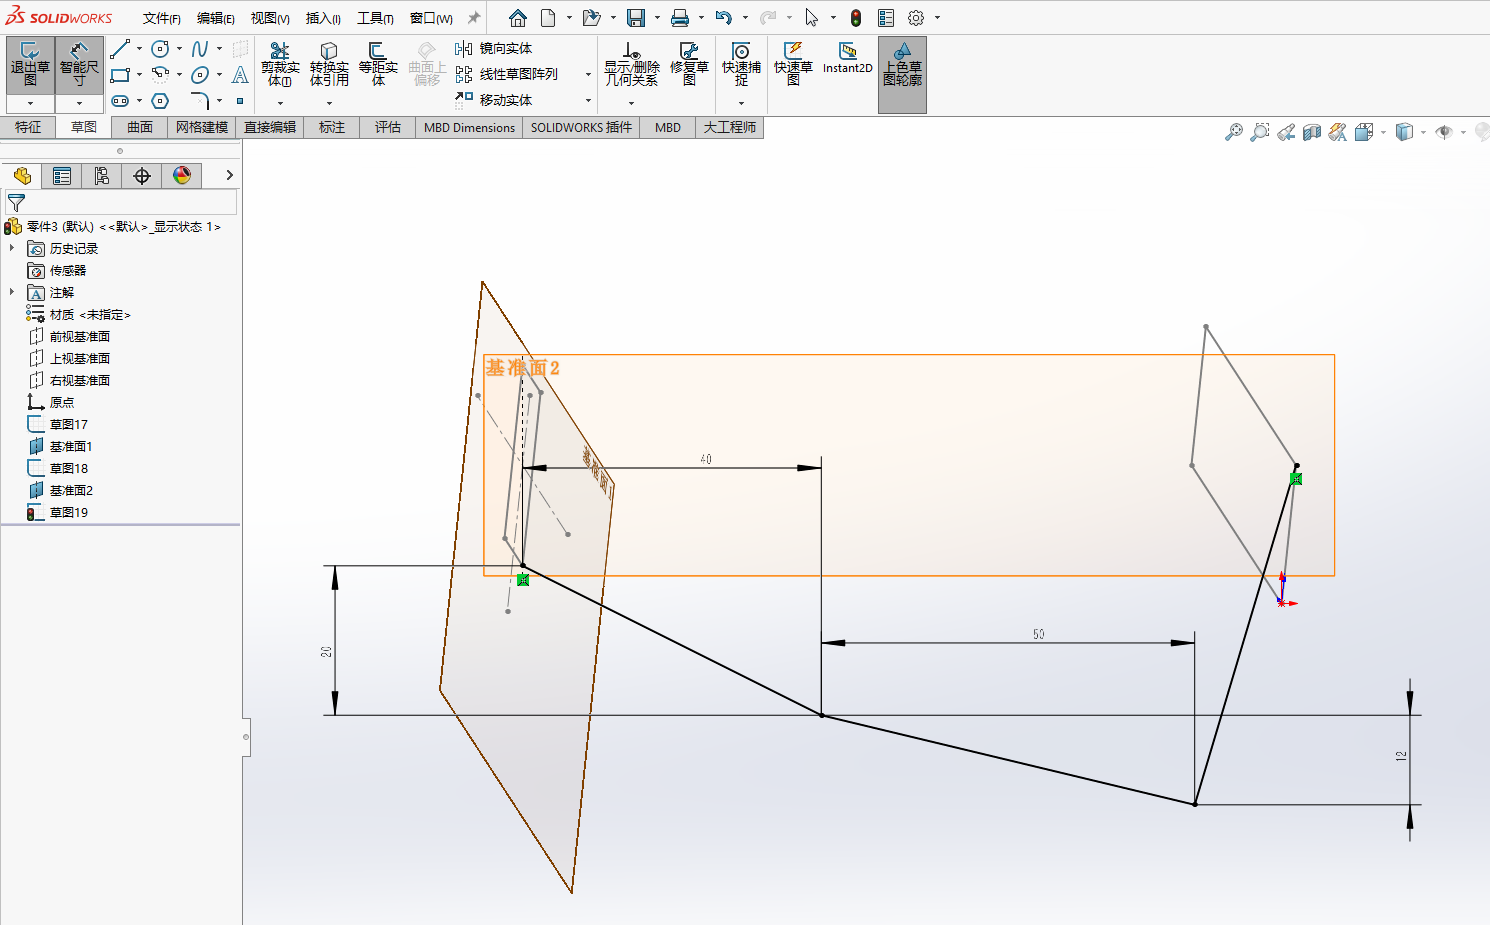
Task: Select the Trim Entities (剪裁实体) tool
Action: 280,64
